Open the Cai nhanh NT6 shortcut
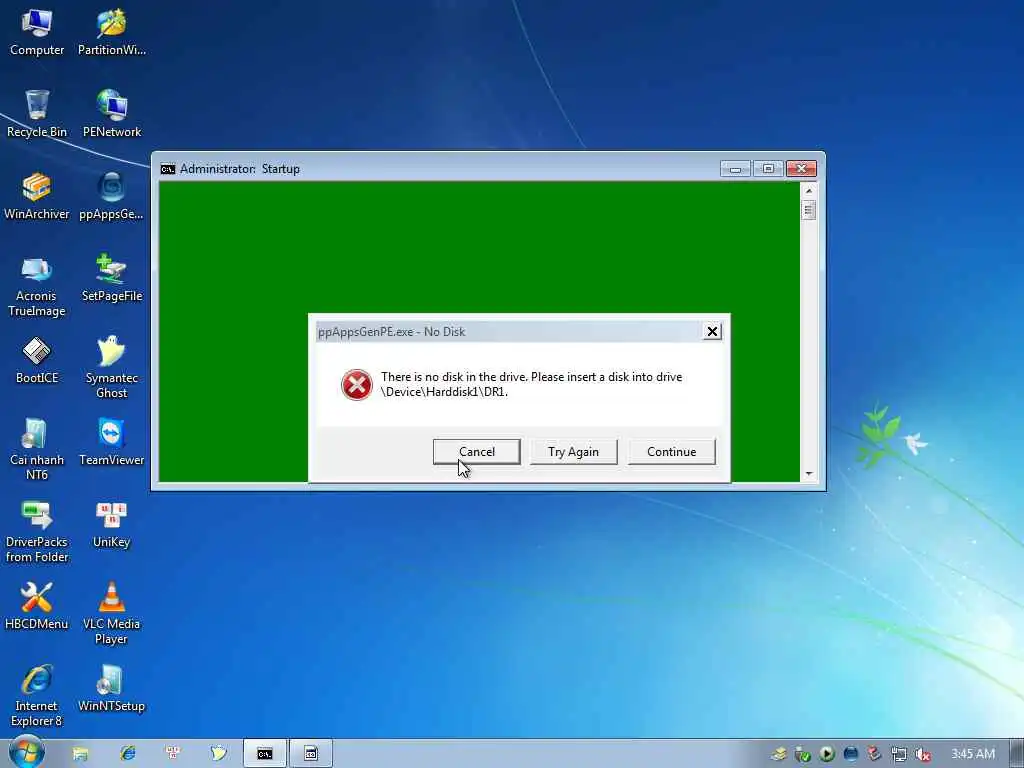 pyautogui.click(x=37, y=450)
